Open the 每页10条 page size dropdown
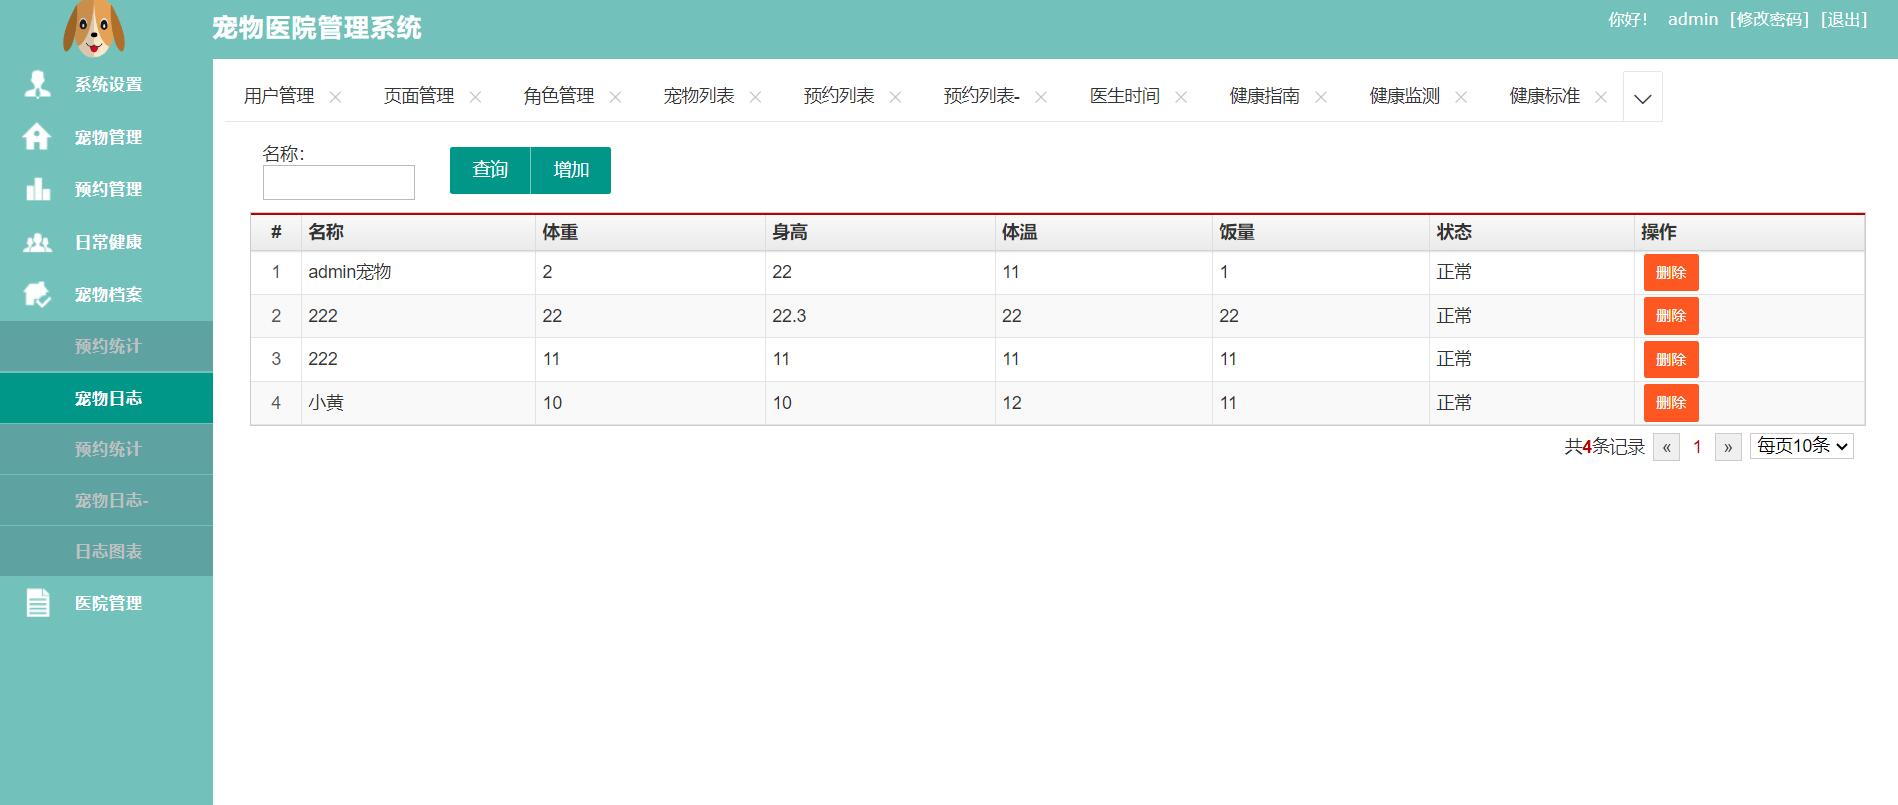Viewport: 1898px width, 805px height. click(1802, 446)
